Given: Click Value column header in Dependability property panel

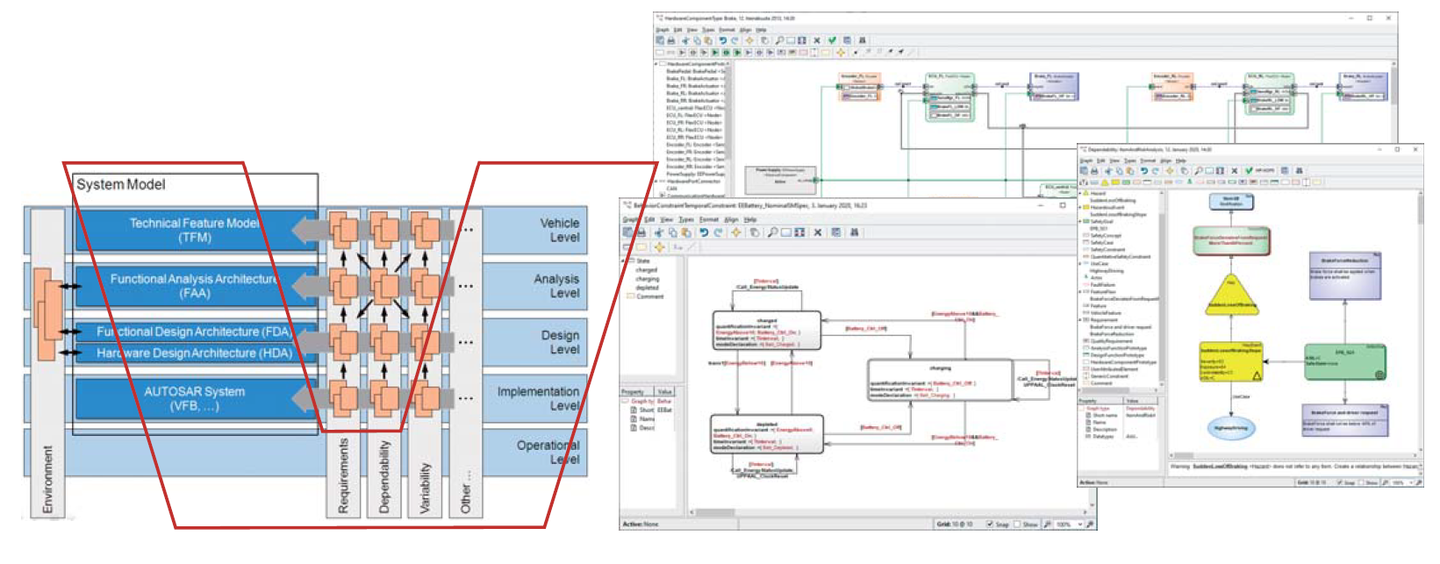Looking at the screenshot, I should pyautogui.click(x=1140, y=401).
